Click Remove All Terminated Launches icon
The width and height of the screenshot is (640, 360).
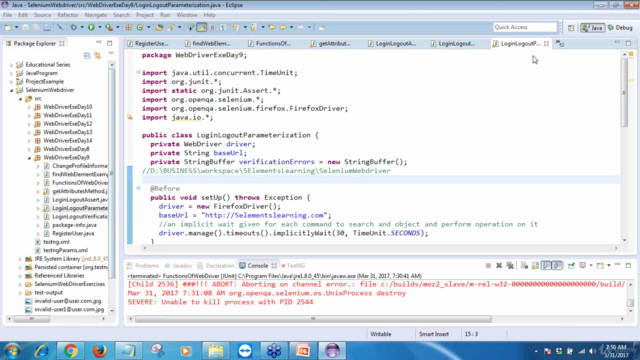510,266
